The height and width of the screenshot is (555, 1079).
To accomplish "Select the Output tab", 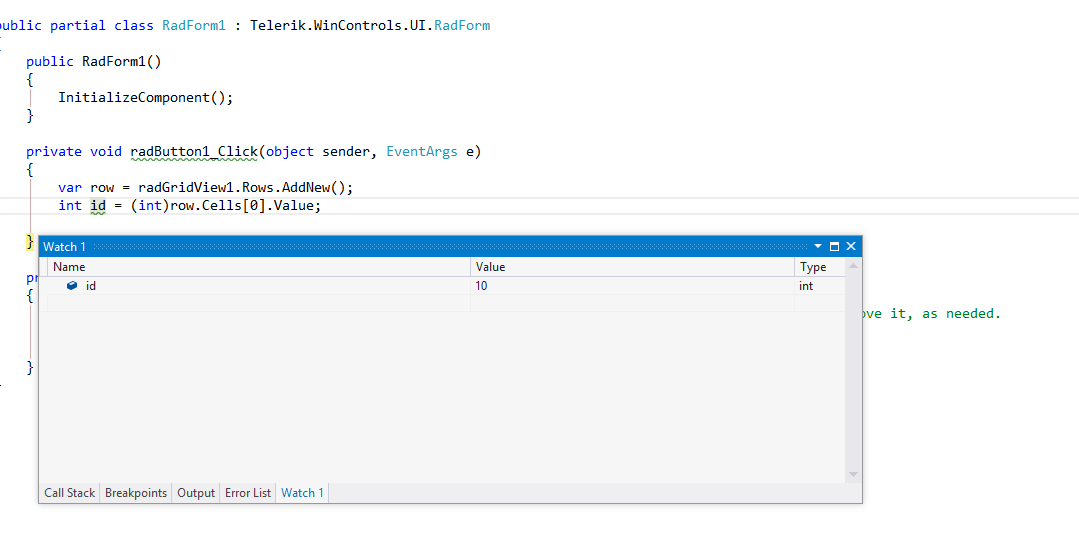I will point(196,493).
